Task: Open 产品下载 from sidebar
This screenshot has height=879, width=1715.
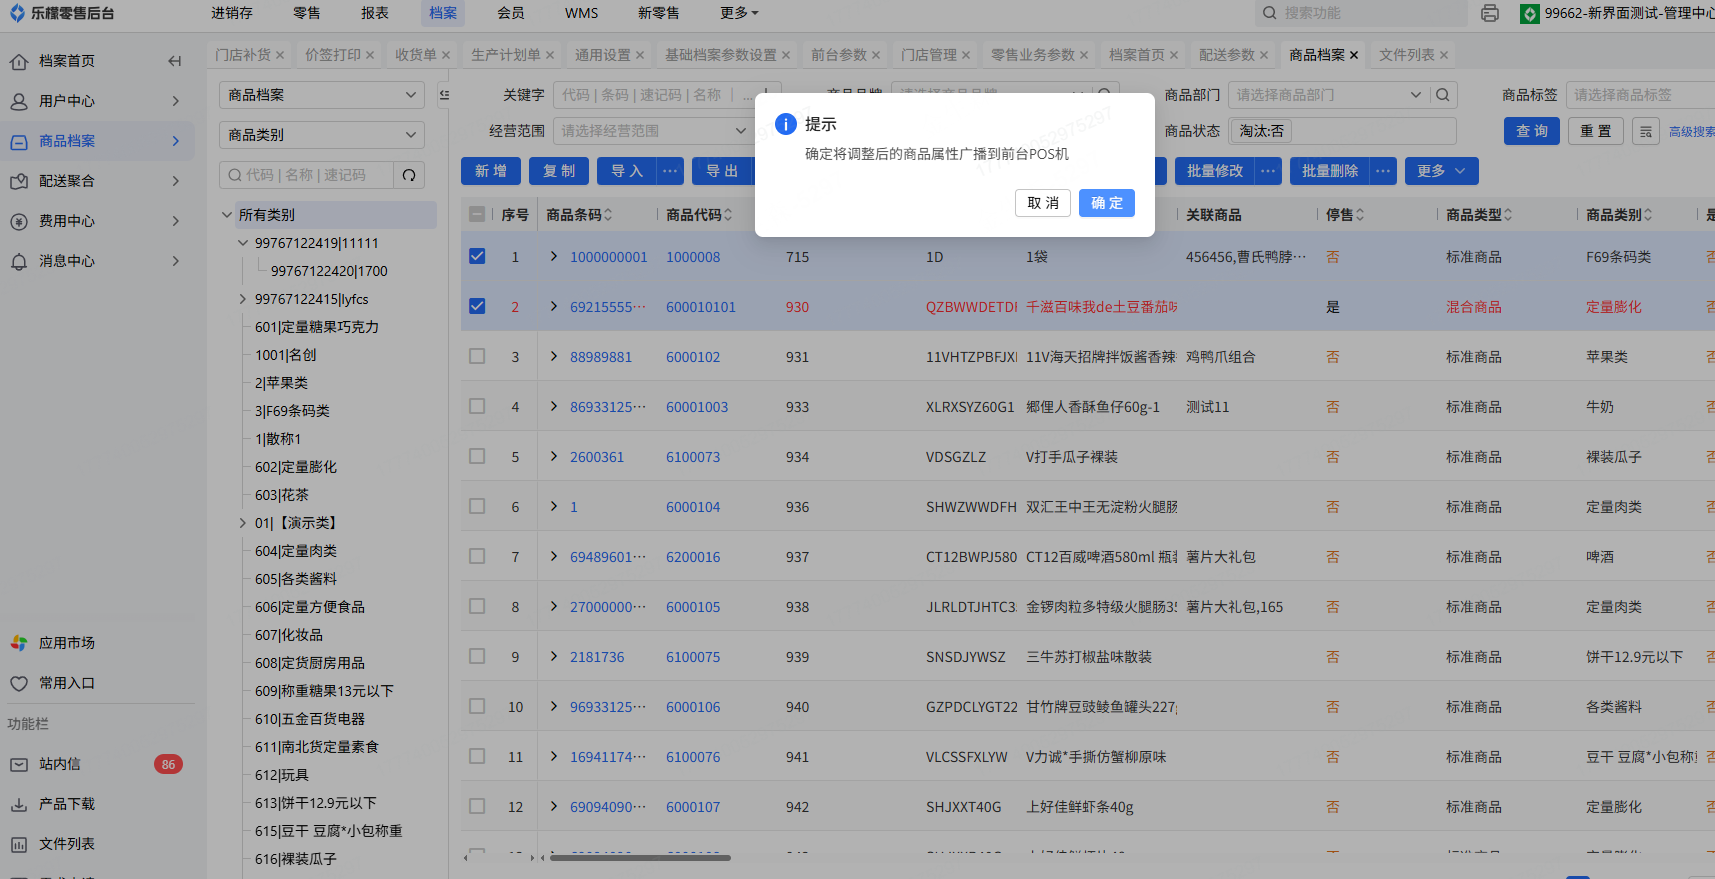Action: [x=67, y=804]
